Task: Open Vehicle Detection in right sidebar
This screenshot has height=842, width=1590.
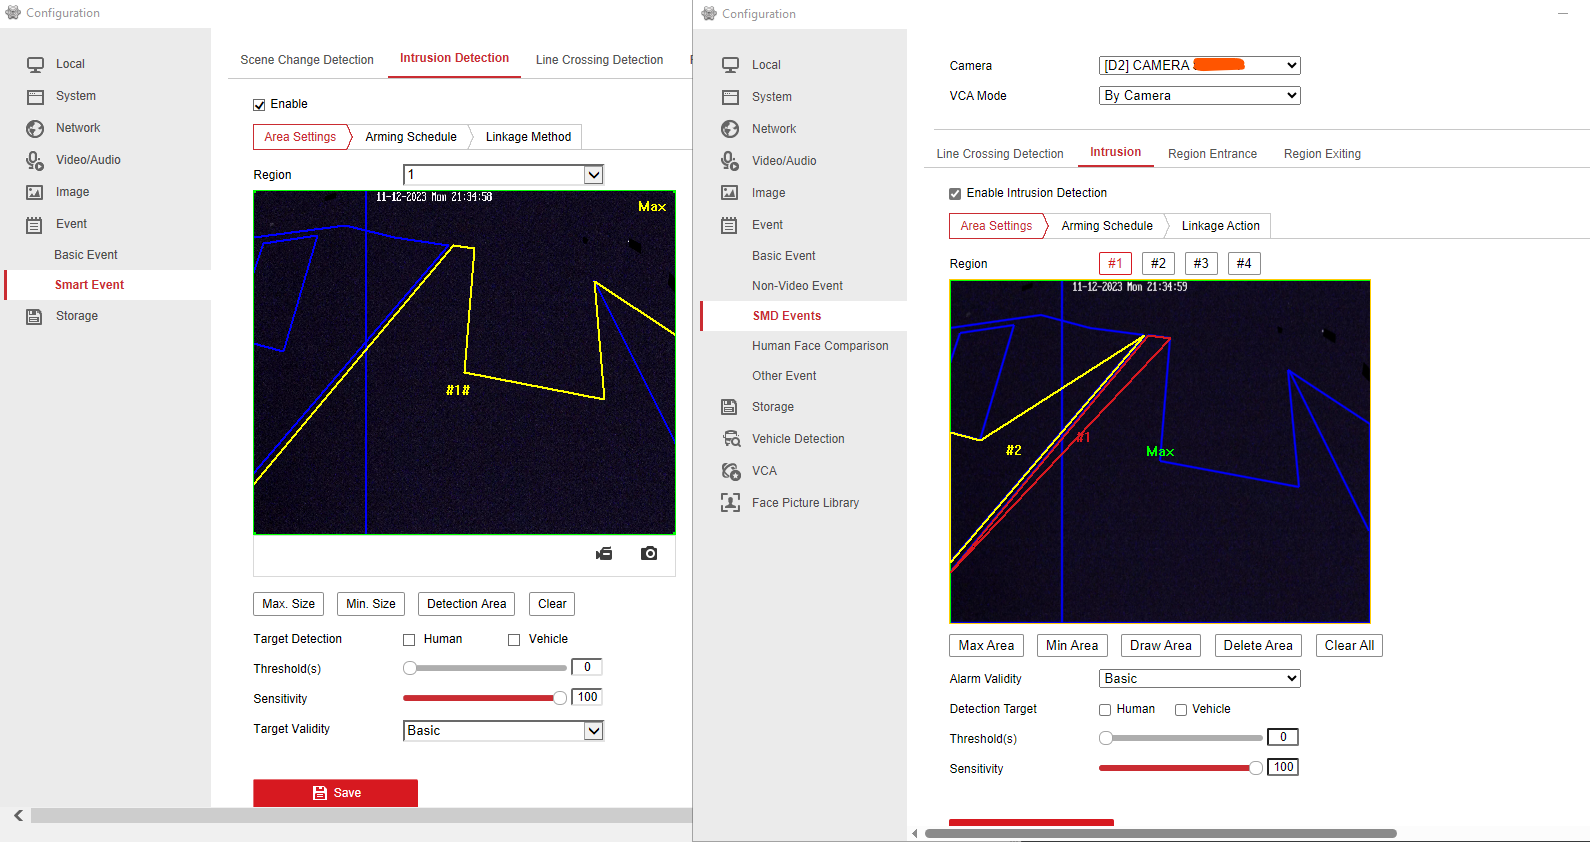Action: click(x=797, y=439)
